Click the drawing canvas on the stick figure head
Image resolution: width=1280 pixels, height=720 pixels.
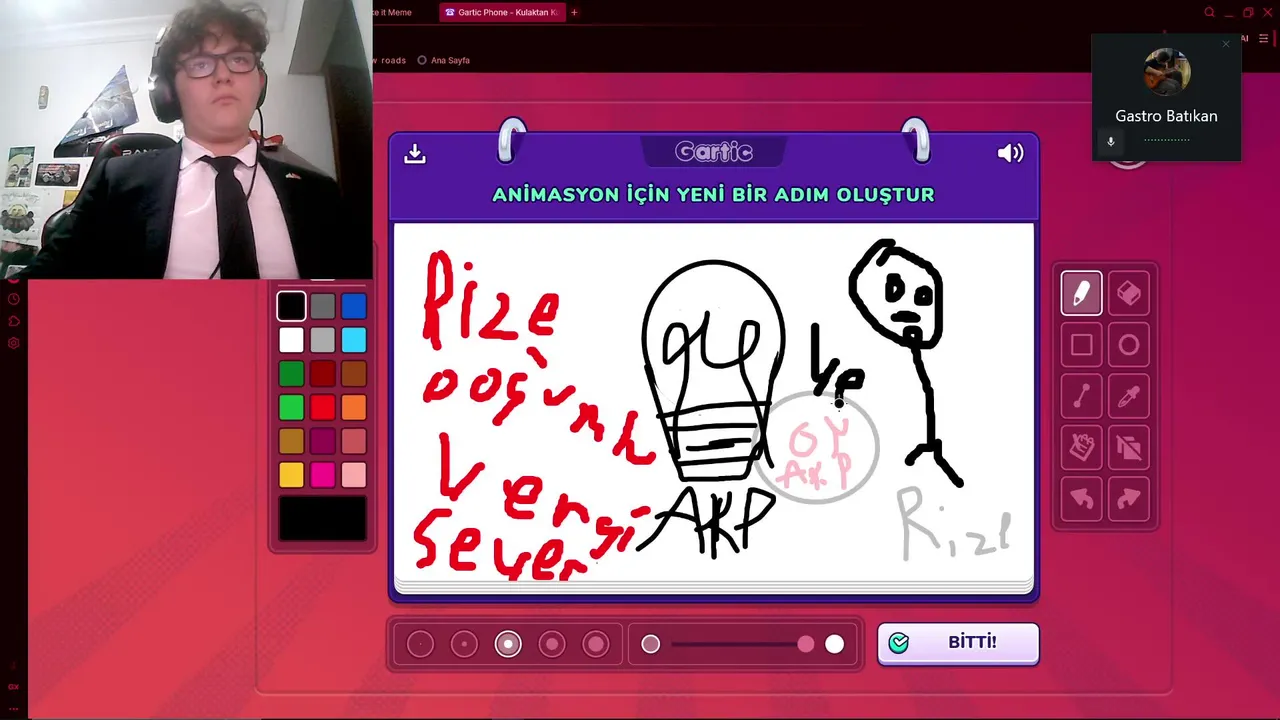pos(897,293)
